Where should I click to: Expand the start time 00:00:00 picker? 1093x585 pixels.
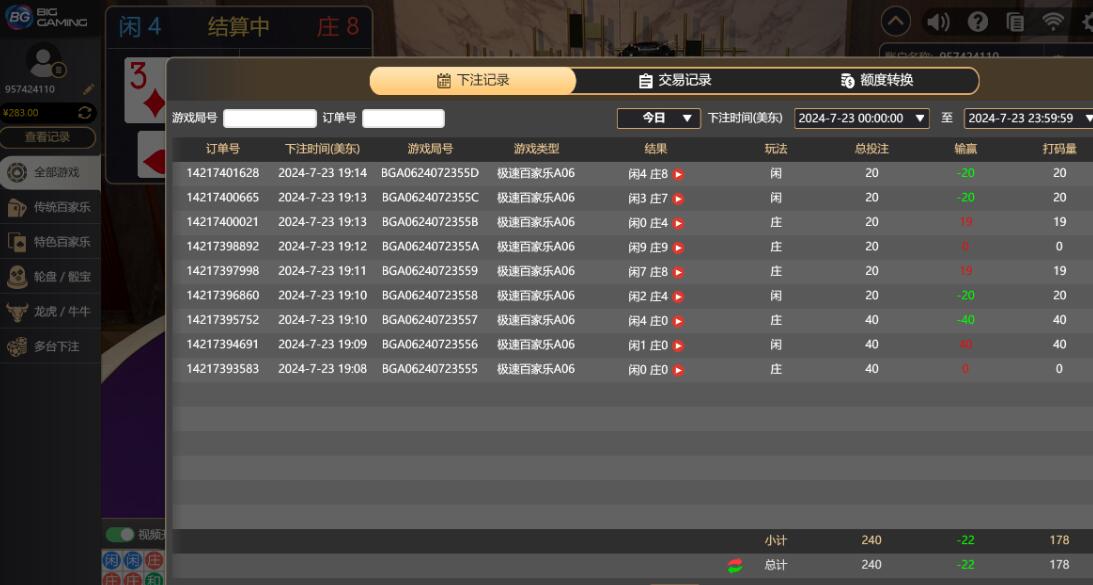[x=861, y=118]
